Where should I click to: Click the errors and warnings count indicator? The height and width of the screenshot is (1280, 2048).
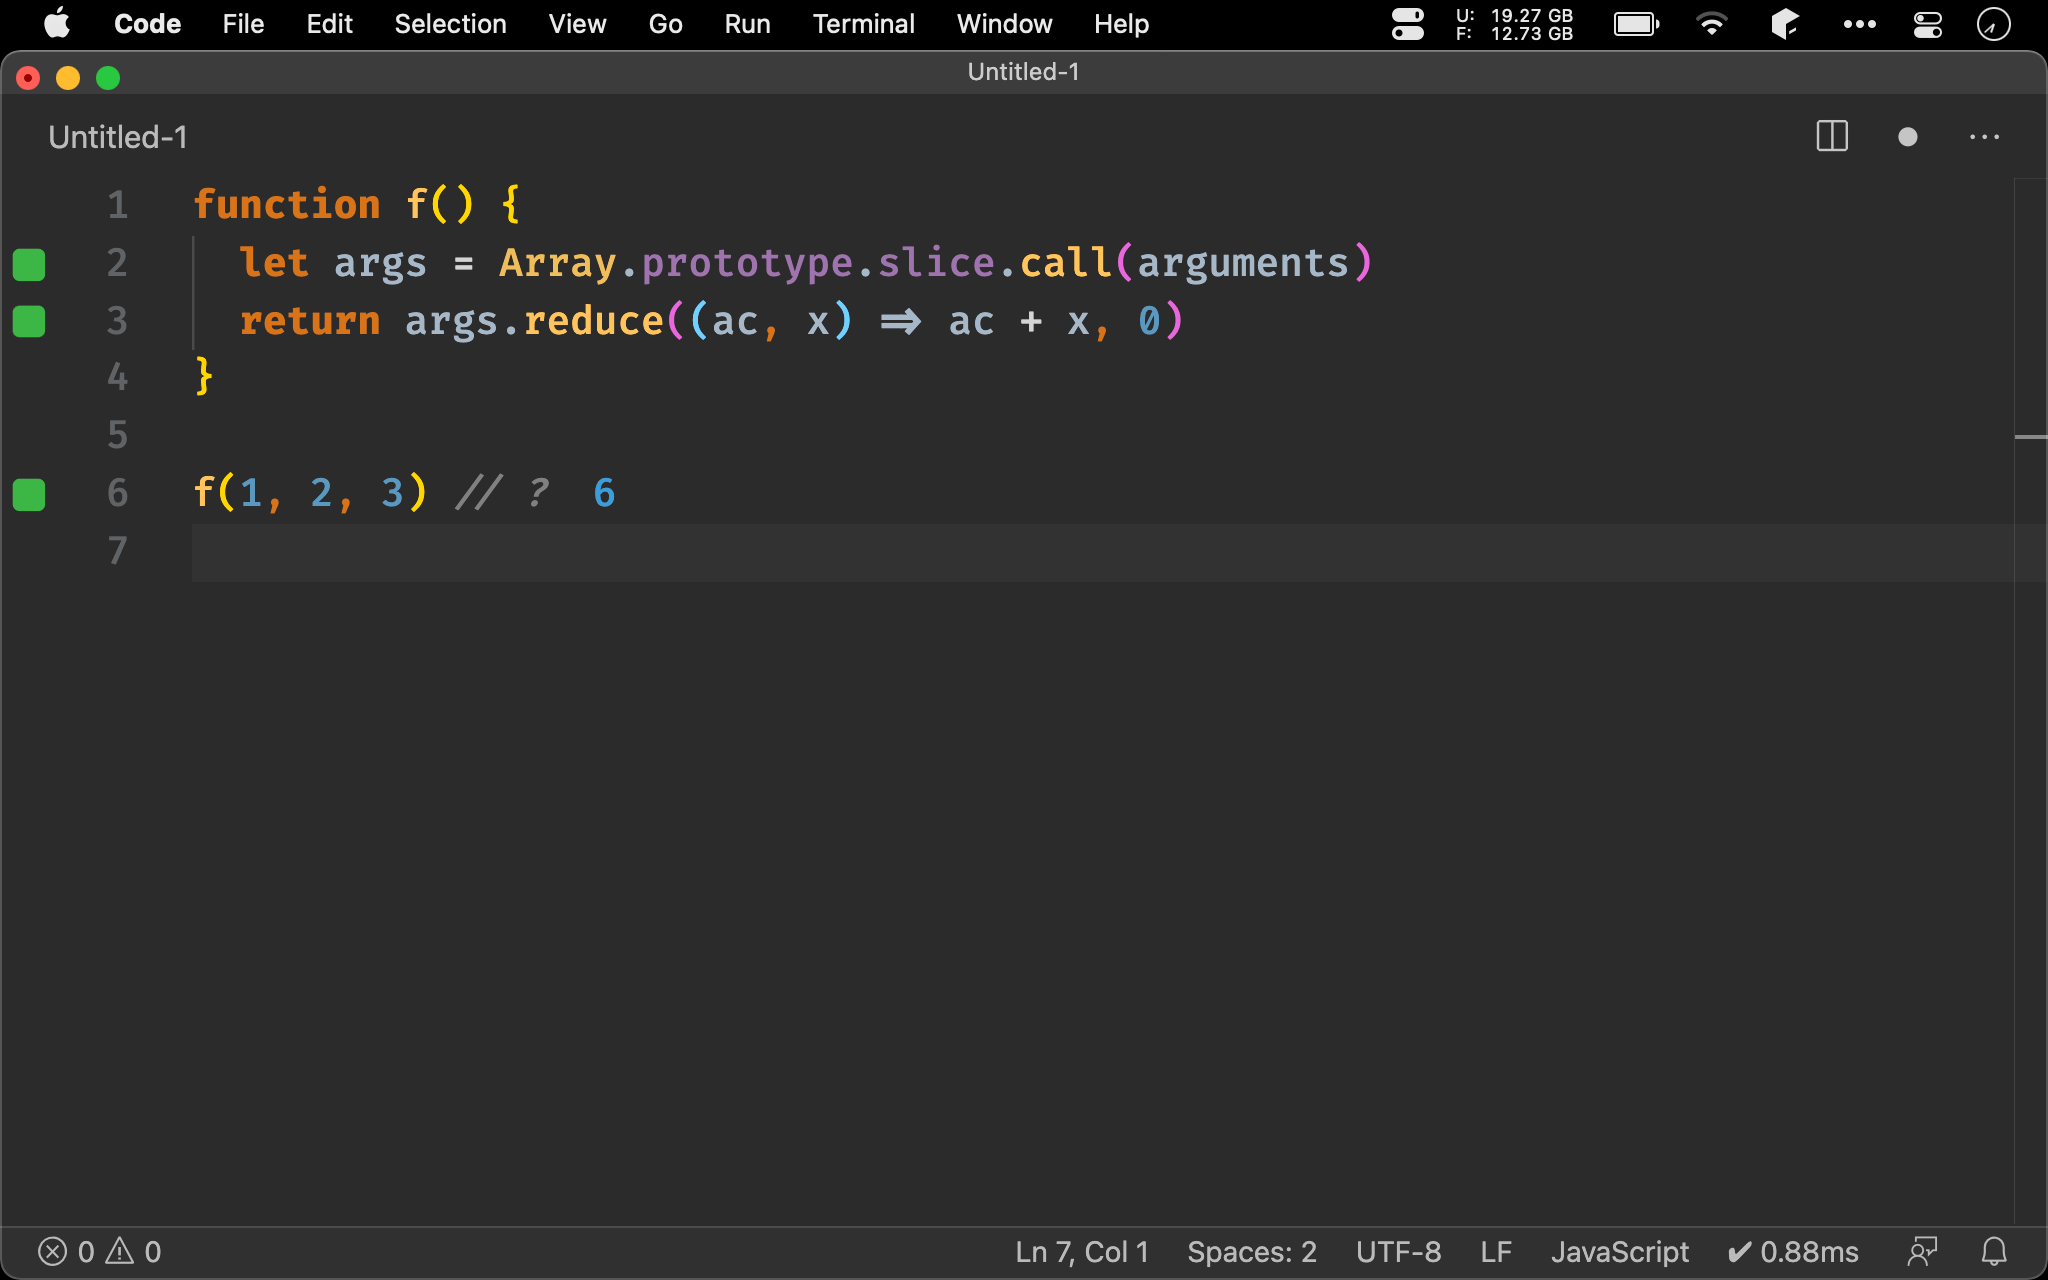click(x=99, y=1251)
